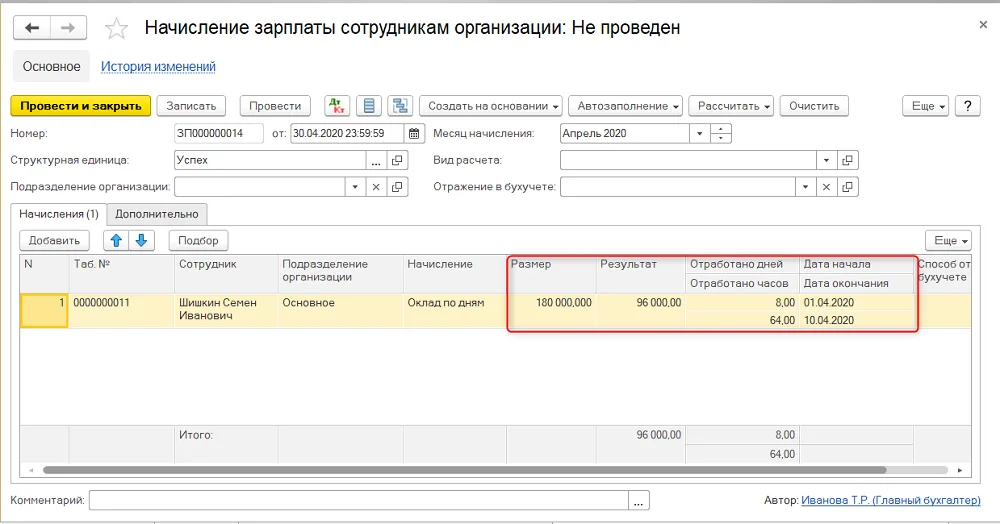The width and height of the screenshot is (1000, 524).
Task: Open Отражение в бухучете dropdown arrow
Action: point(805,187)
